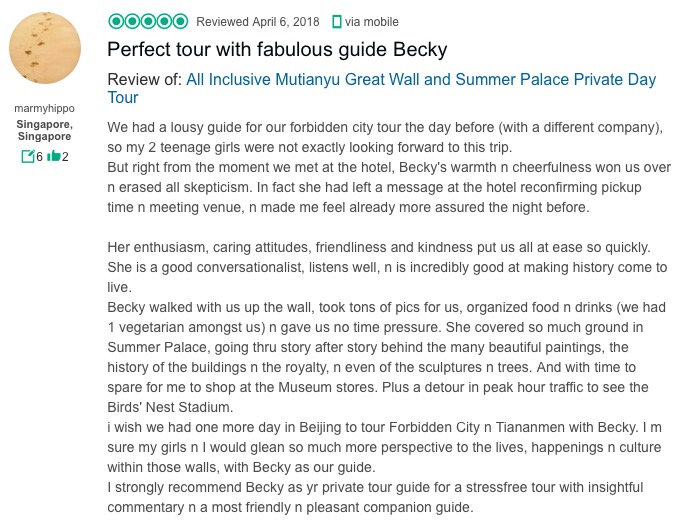Click the review contributions pencil icon

(28, 156)
